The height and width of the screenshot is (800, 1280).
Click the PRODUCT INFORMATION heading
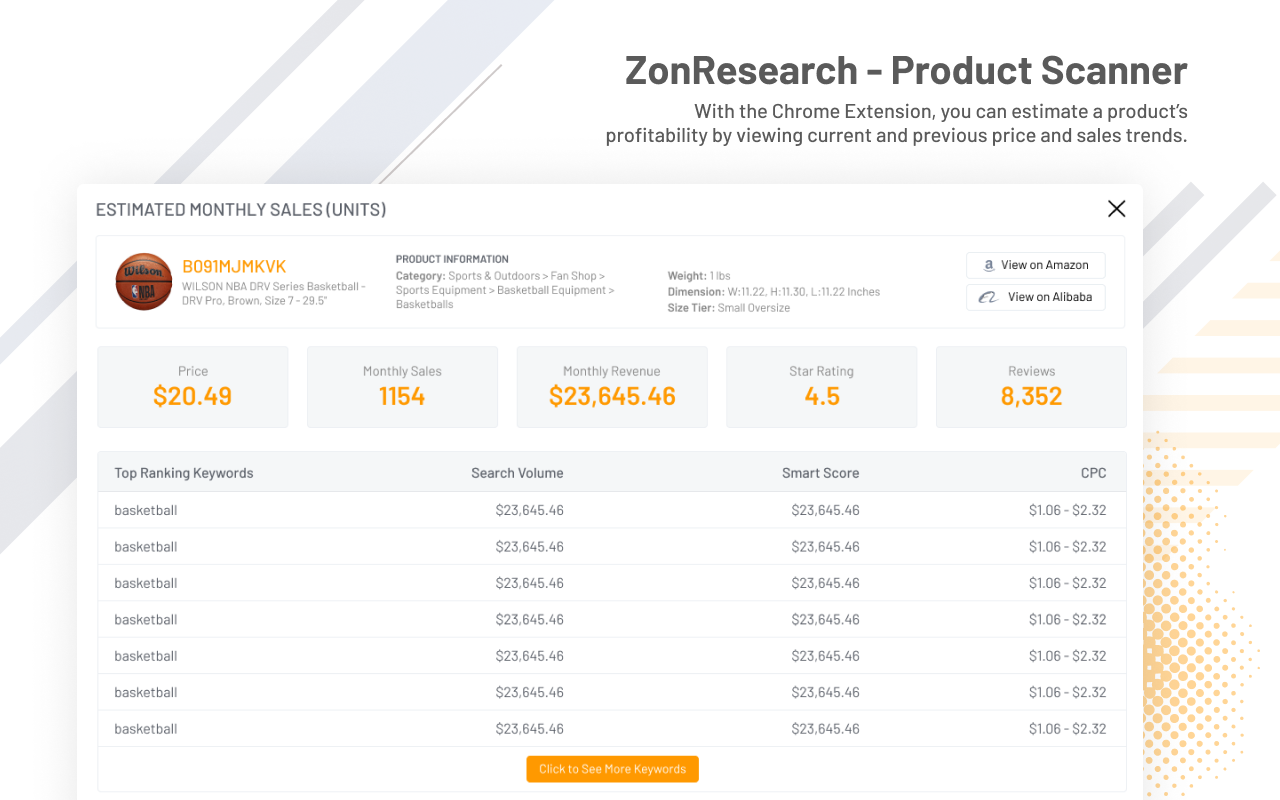[452, 259]
